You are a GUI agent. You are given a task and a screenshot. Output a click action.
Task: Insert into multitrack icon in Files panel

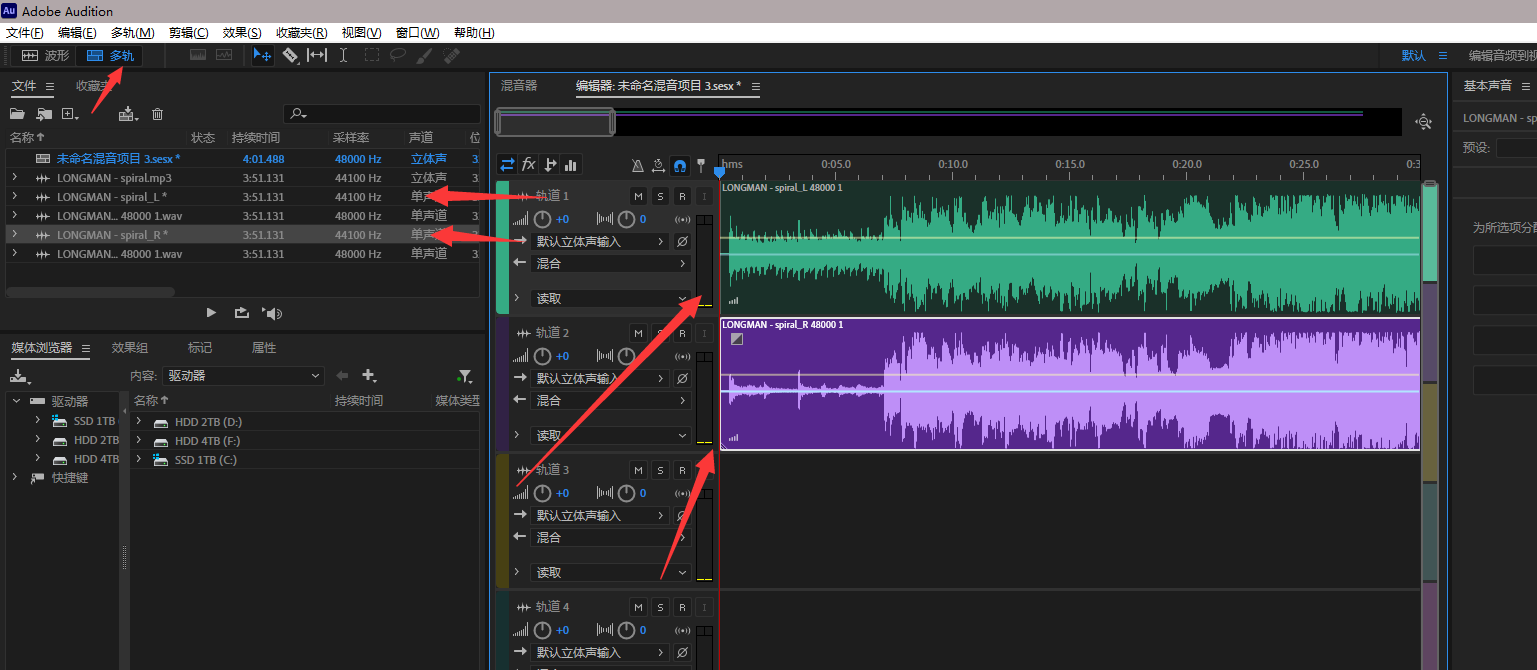coord(128,114)
